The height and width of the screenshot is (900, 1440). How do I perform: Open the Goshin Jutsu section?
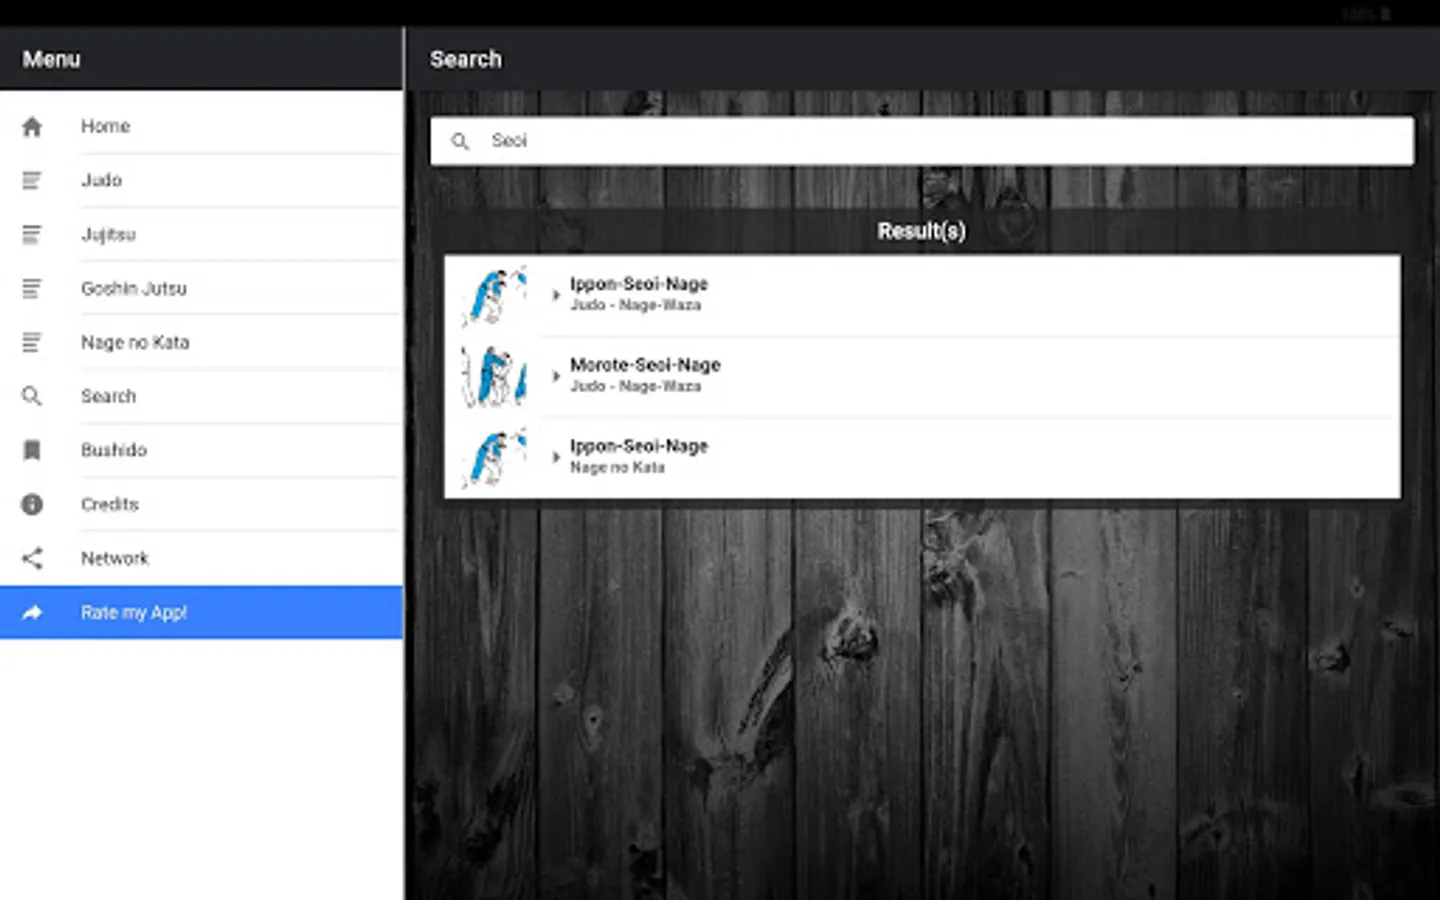pos(201,289)
